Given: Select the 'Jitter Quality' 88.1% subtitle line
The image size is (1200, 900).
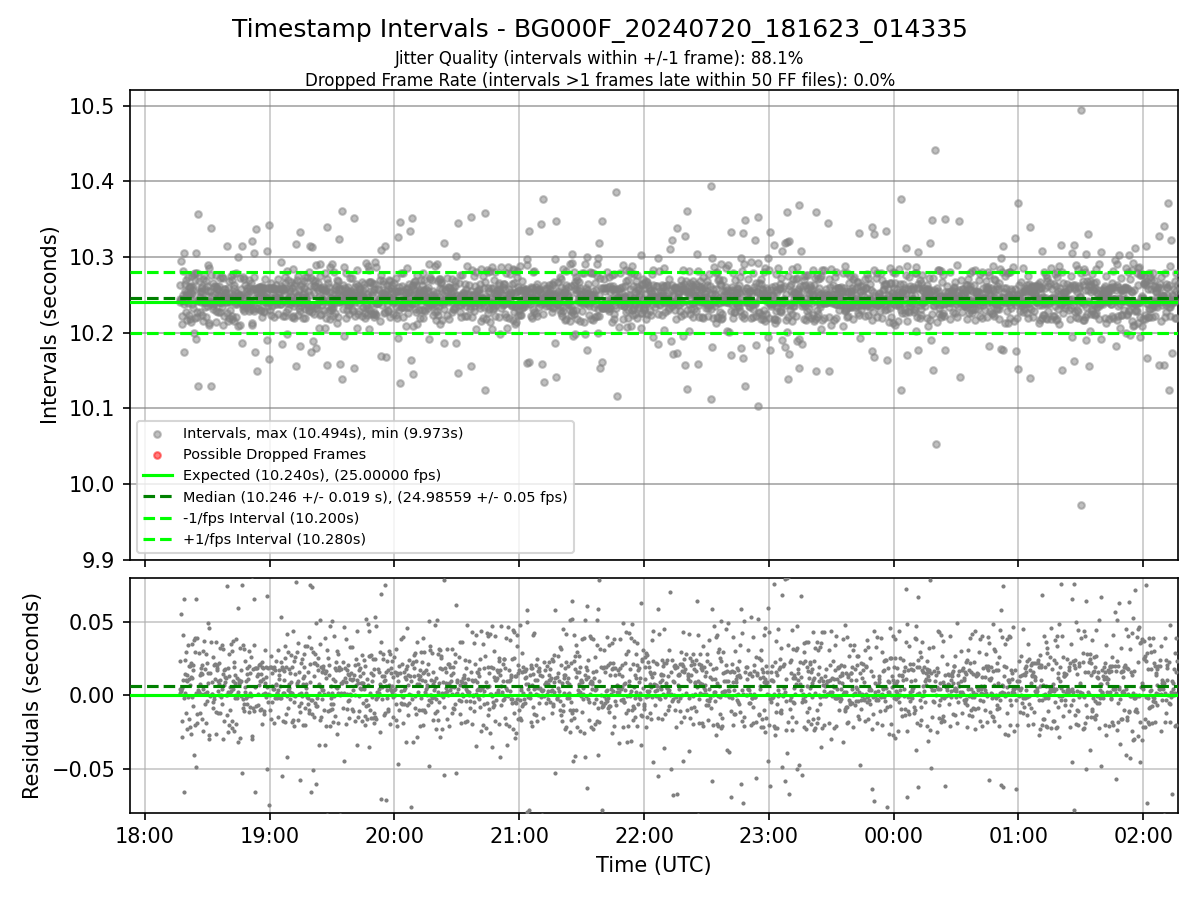Looking at the screenshot, I should coord(600,58).
